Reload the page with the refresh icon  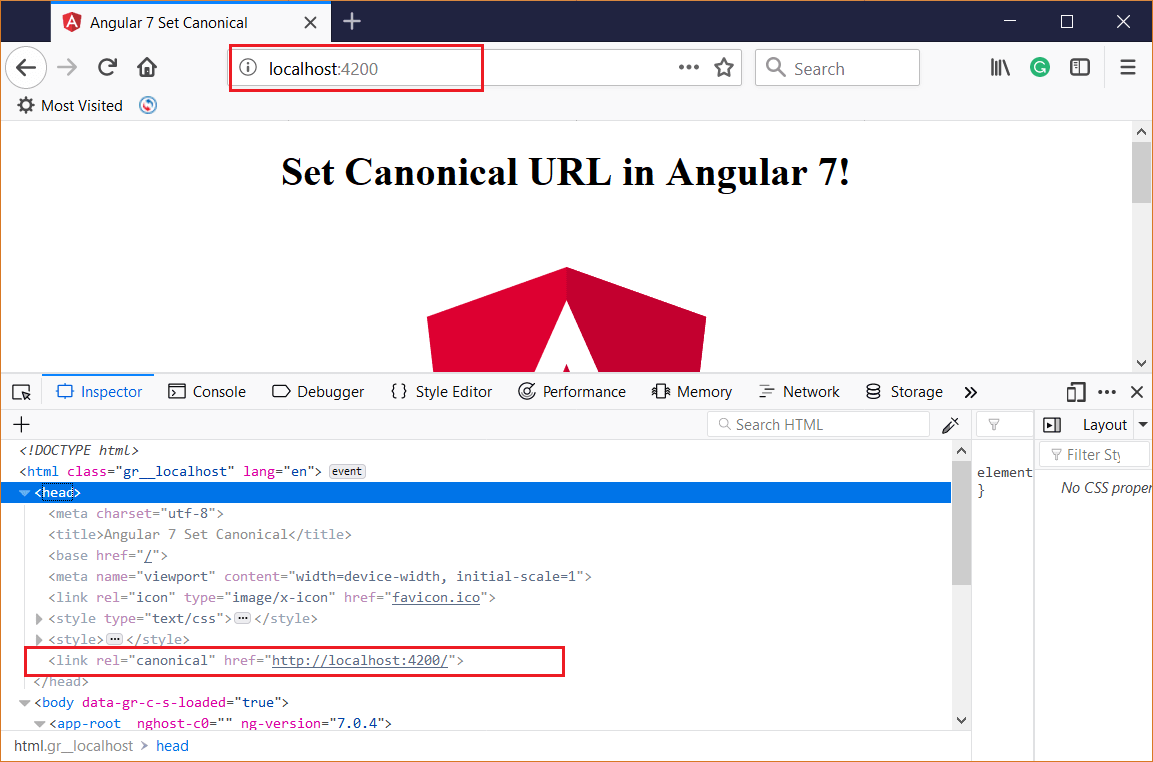coord(107,68)
